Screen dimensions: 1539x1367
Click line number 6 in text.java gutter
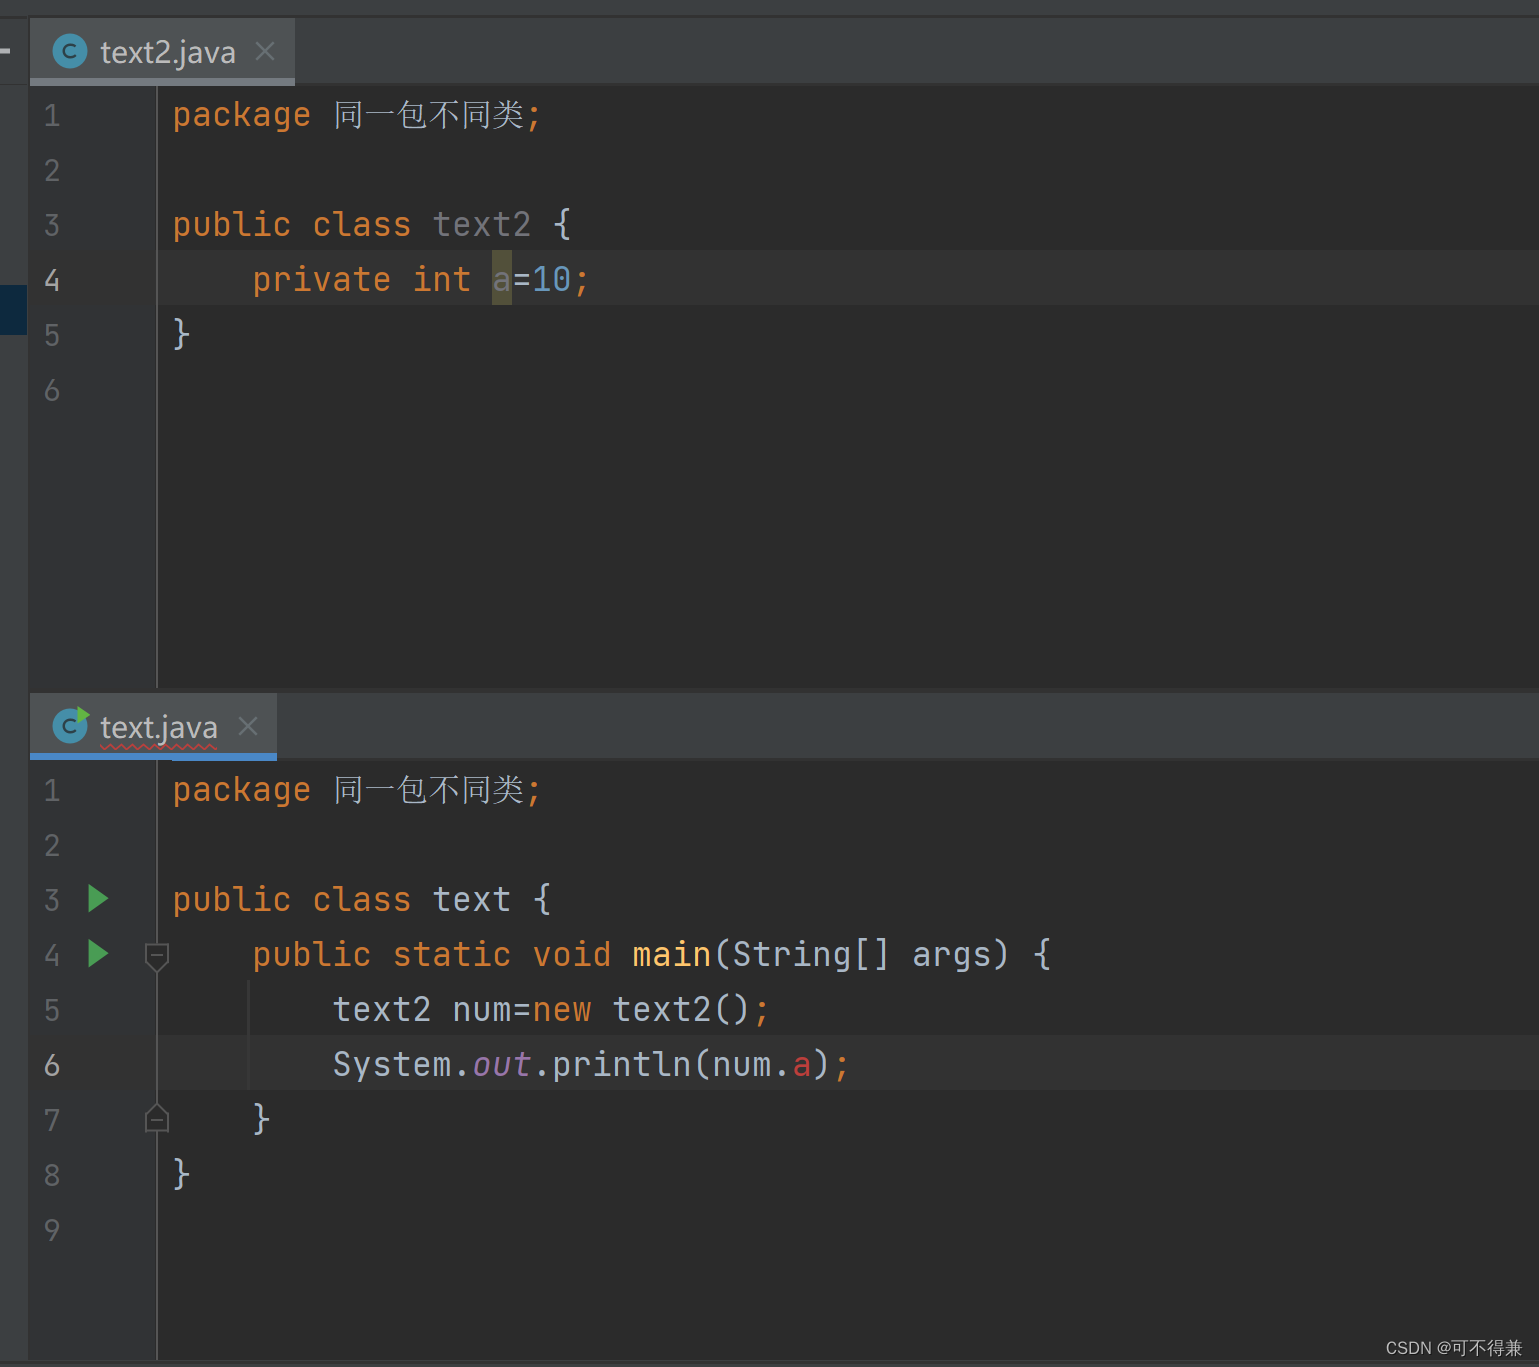52,1066
